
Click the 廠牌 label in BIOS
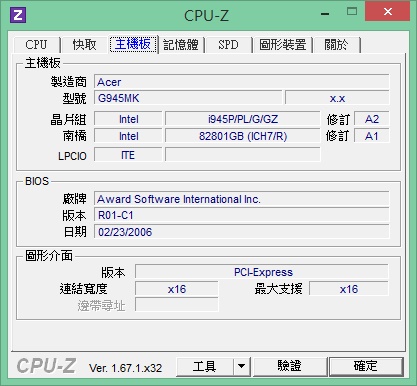74,199
